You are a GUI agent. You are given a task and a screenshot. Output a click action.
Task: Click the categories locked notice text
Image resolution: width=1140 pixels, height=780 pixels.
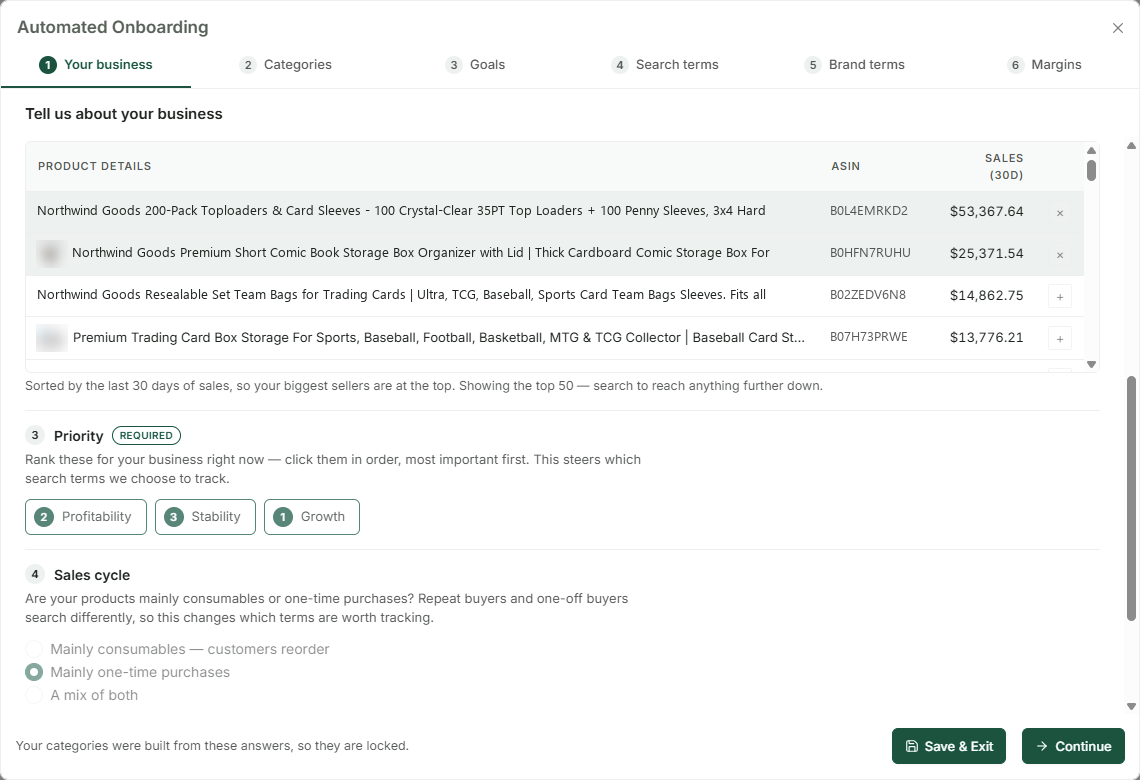pos(212,746)
